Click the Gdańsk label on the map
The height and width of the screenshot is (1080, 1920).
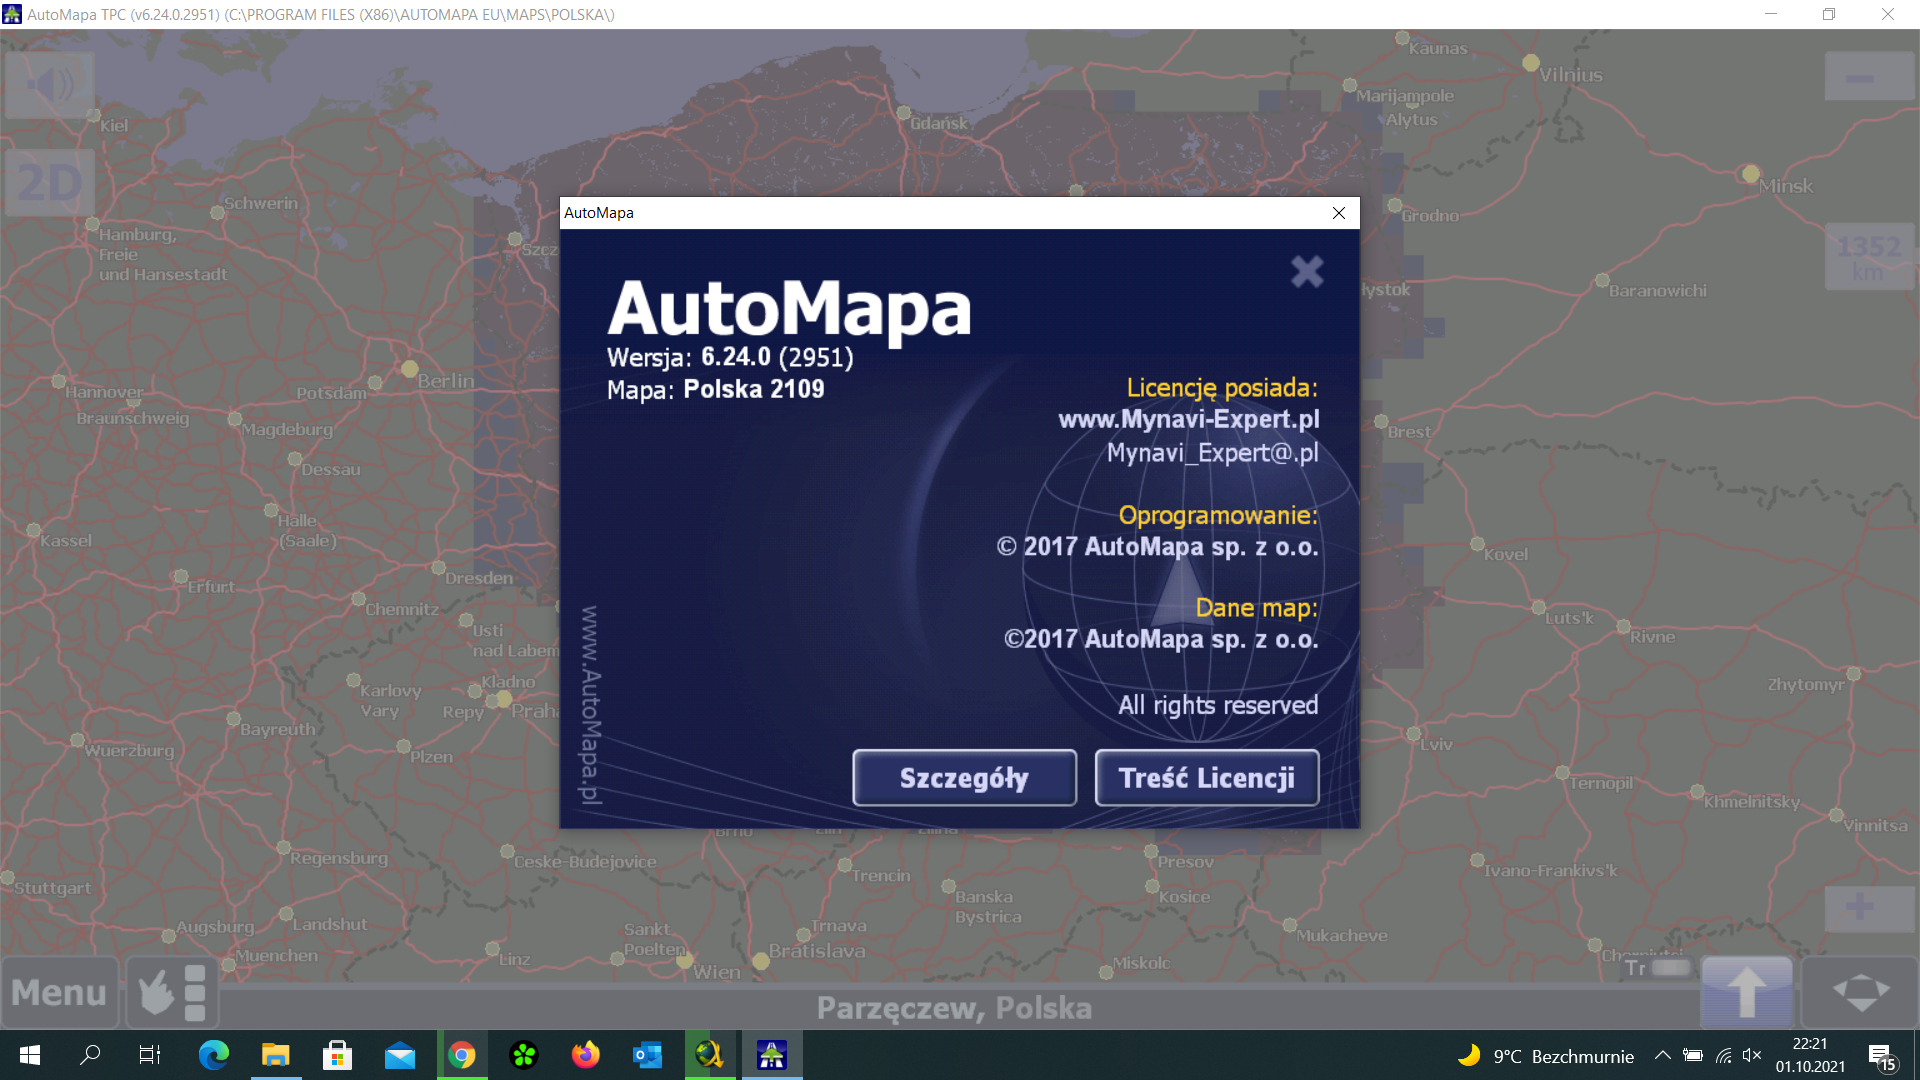939,123
